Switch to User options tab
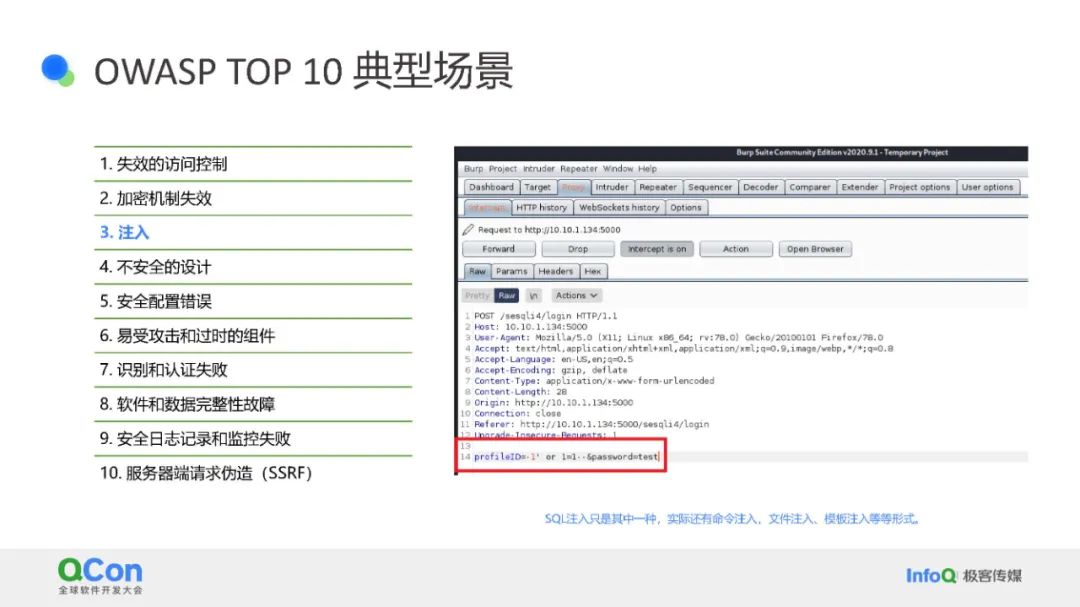The width and height of the screenshot is (1080, 607). (988, 187)
